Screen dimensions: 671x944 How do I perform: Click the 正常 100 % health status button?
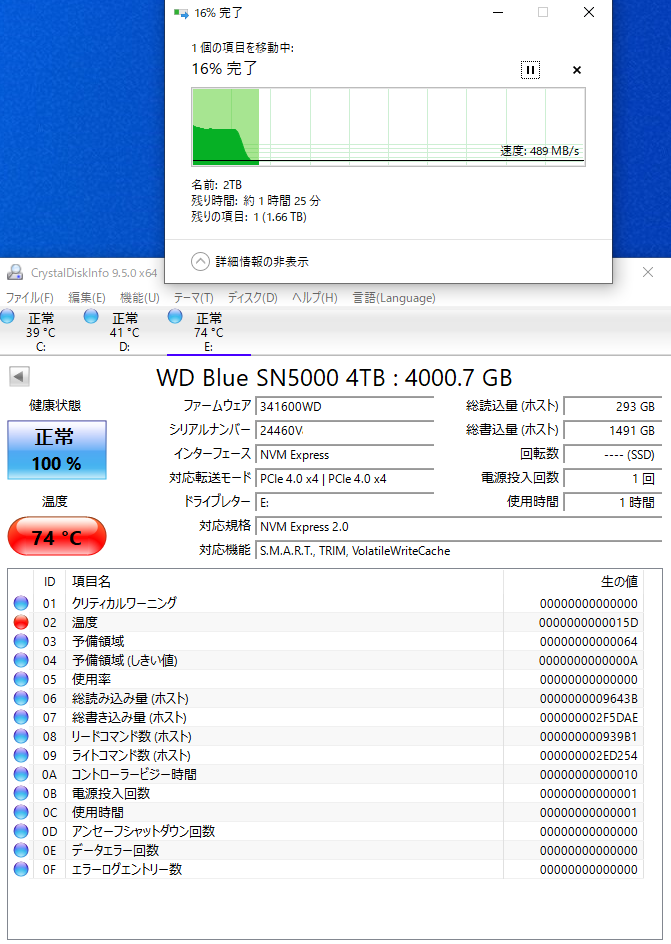click(57, 450)
